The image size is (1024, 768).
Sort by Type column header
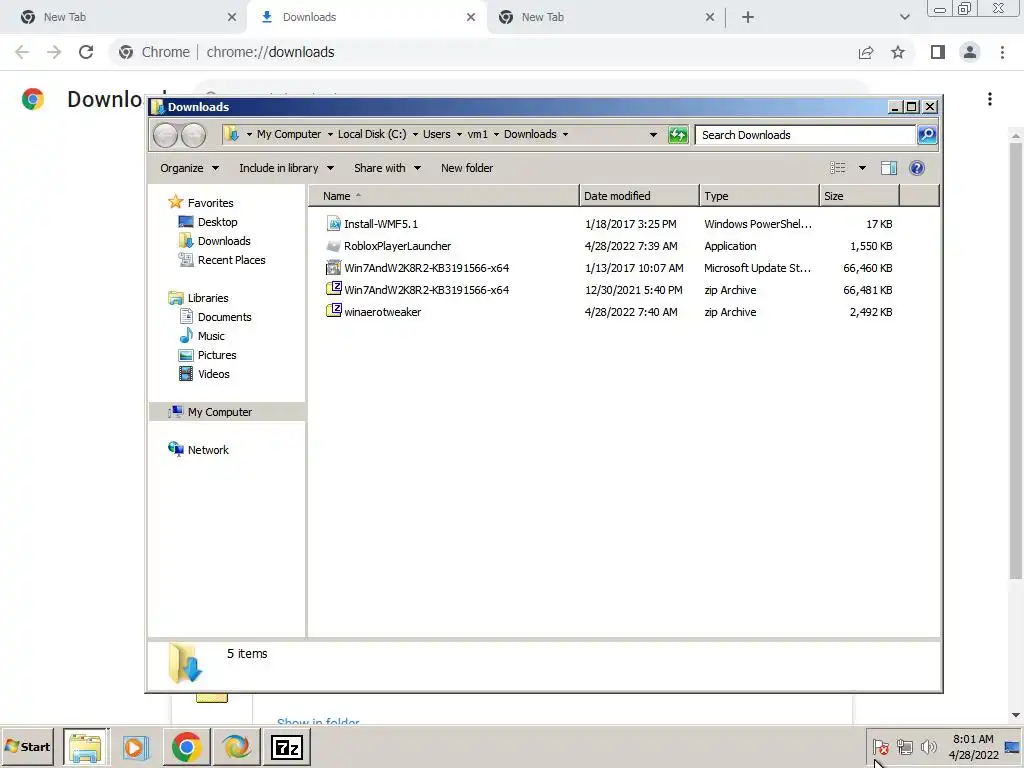coord(760,196)
